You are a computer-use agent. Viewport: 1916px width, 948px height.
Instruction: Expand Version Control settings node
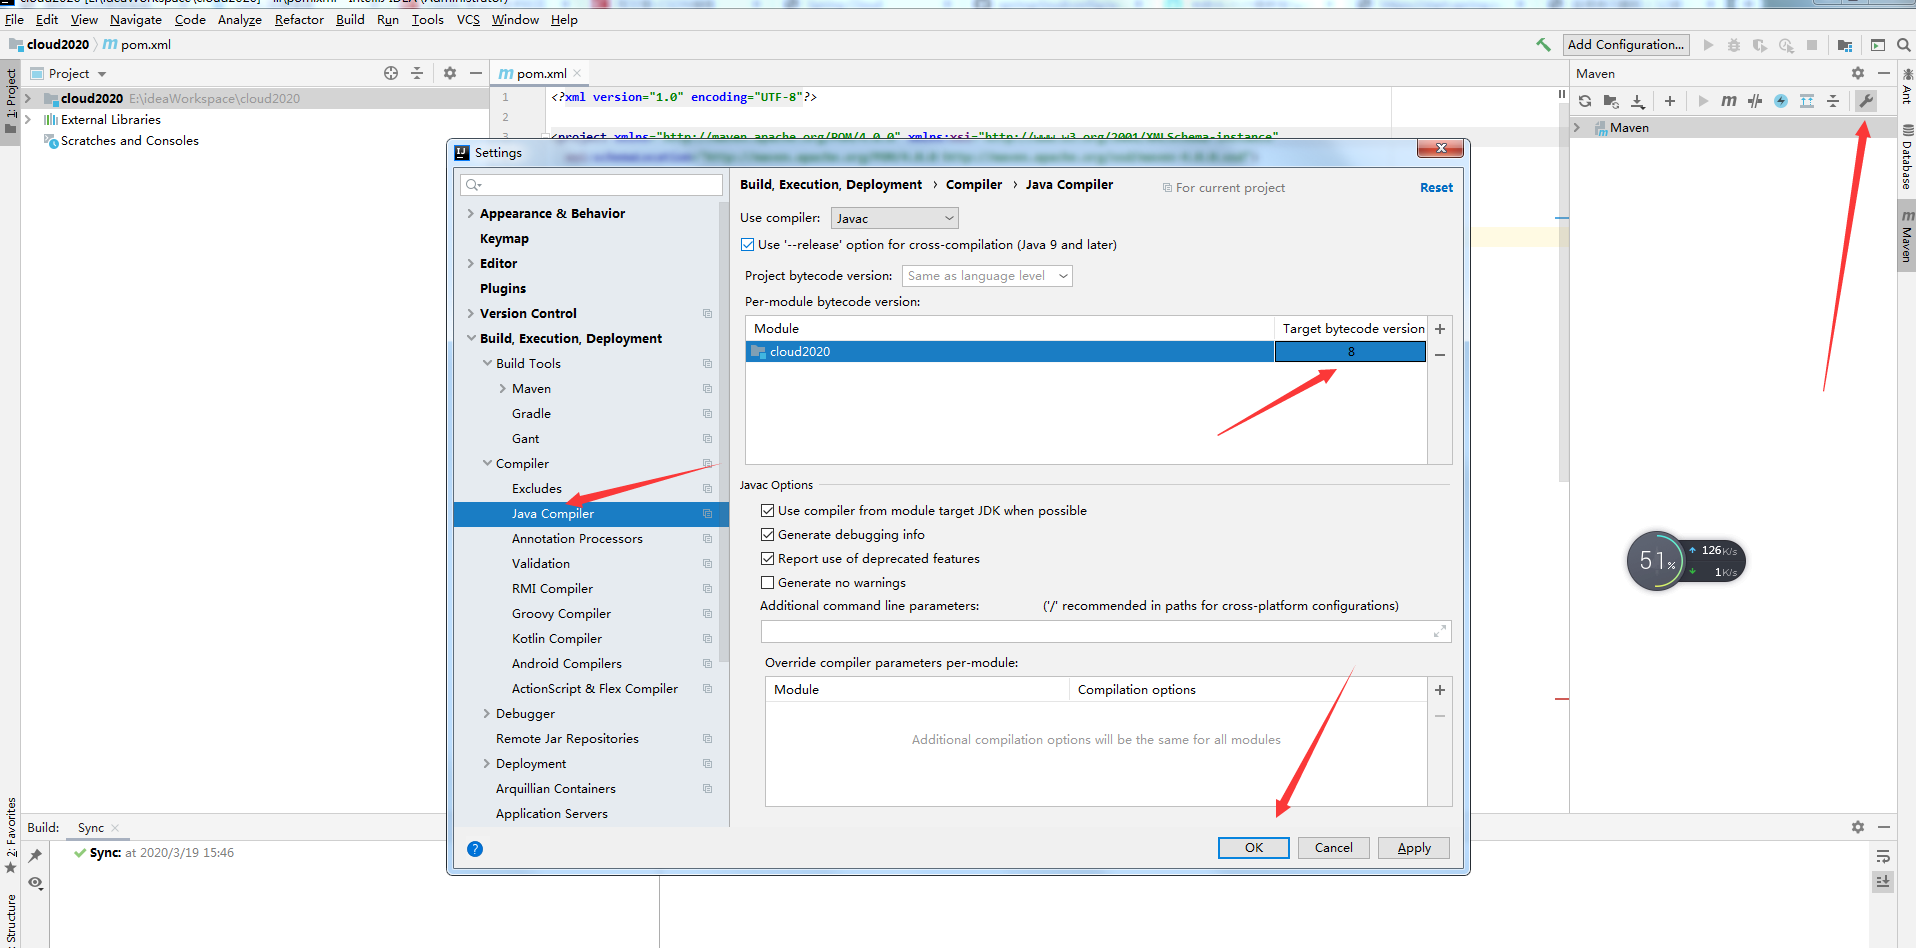pyautogui.click(x=470, y=314)
